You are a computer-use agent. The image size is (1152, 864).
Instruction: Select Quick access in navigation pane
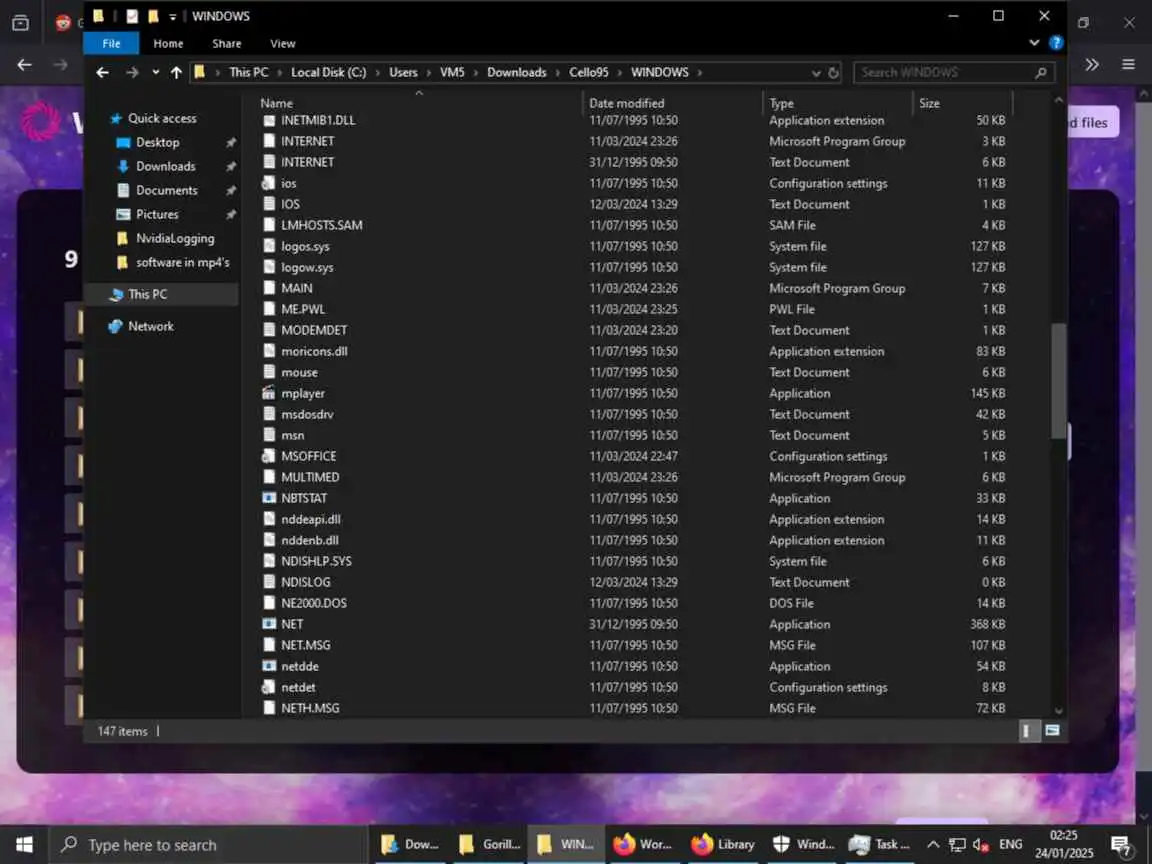point(162,118)
